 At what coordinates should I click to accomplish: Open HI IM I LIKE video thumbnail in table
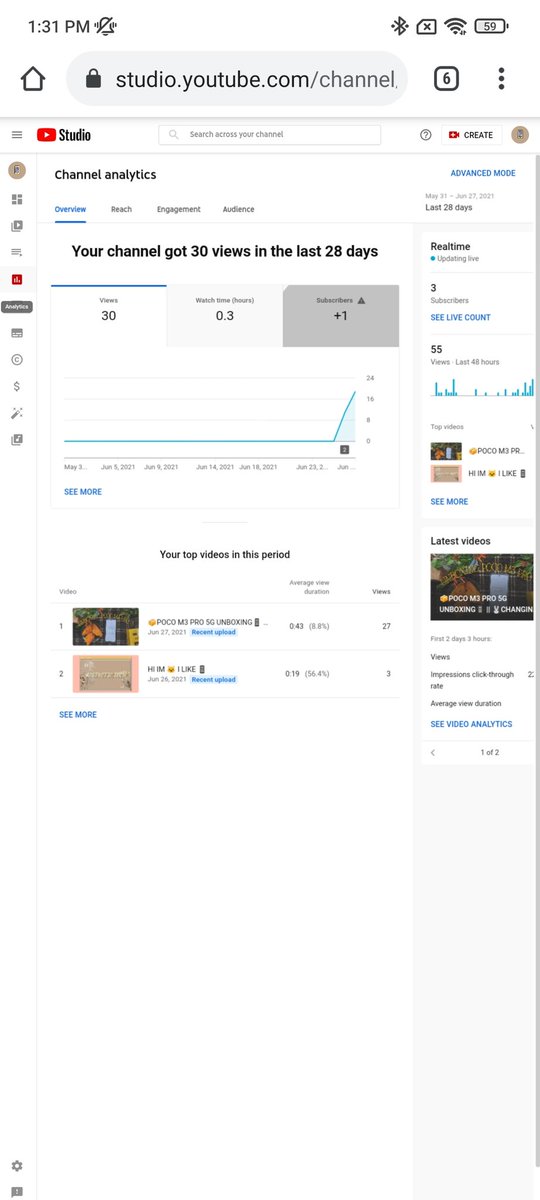[x=106, y=674]
